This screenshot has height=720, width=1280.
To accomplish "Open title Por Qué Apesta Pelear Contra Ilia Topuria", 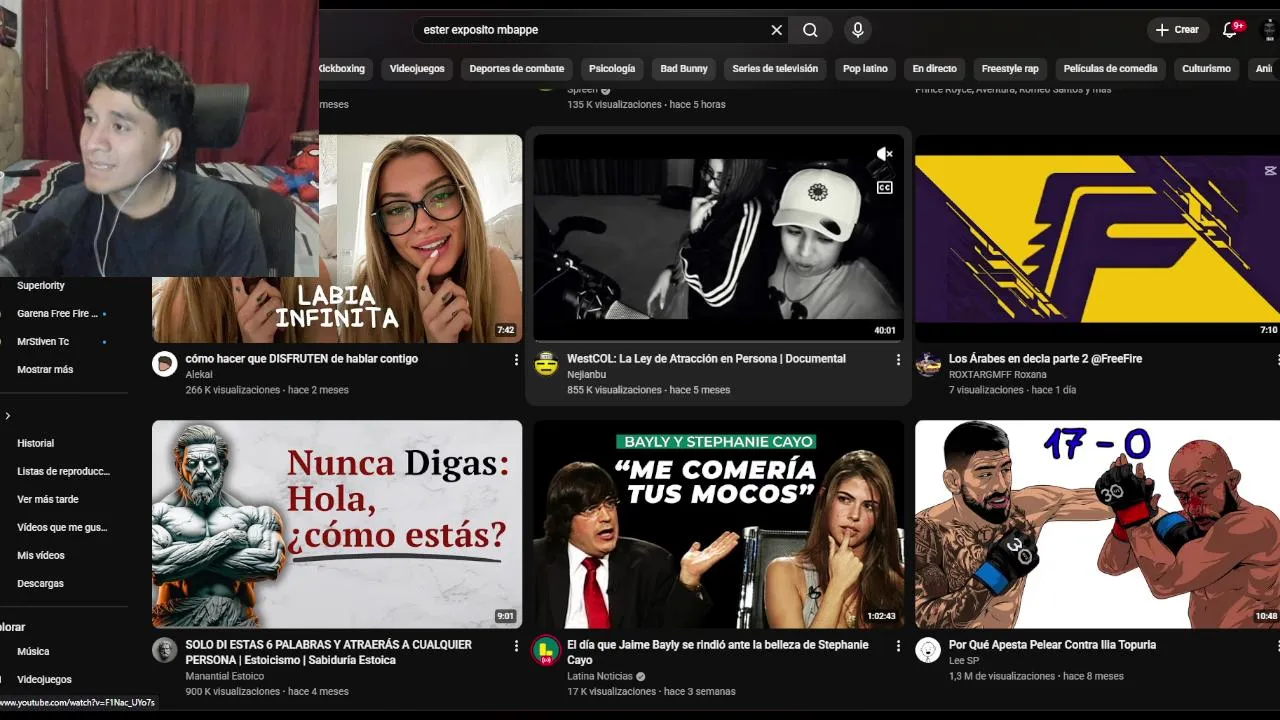I will pos(1052,645).
